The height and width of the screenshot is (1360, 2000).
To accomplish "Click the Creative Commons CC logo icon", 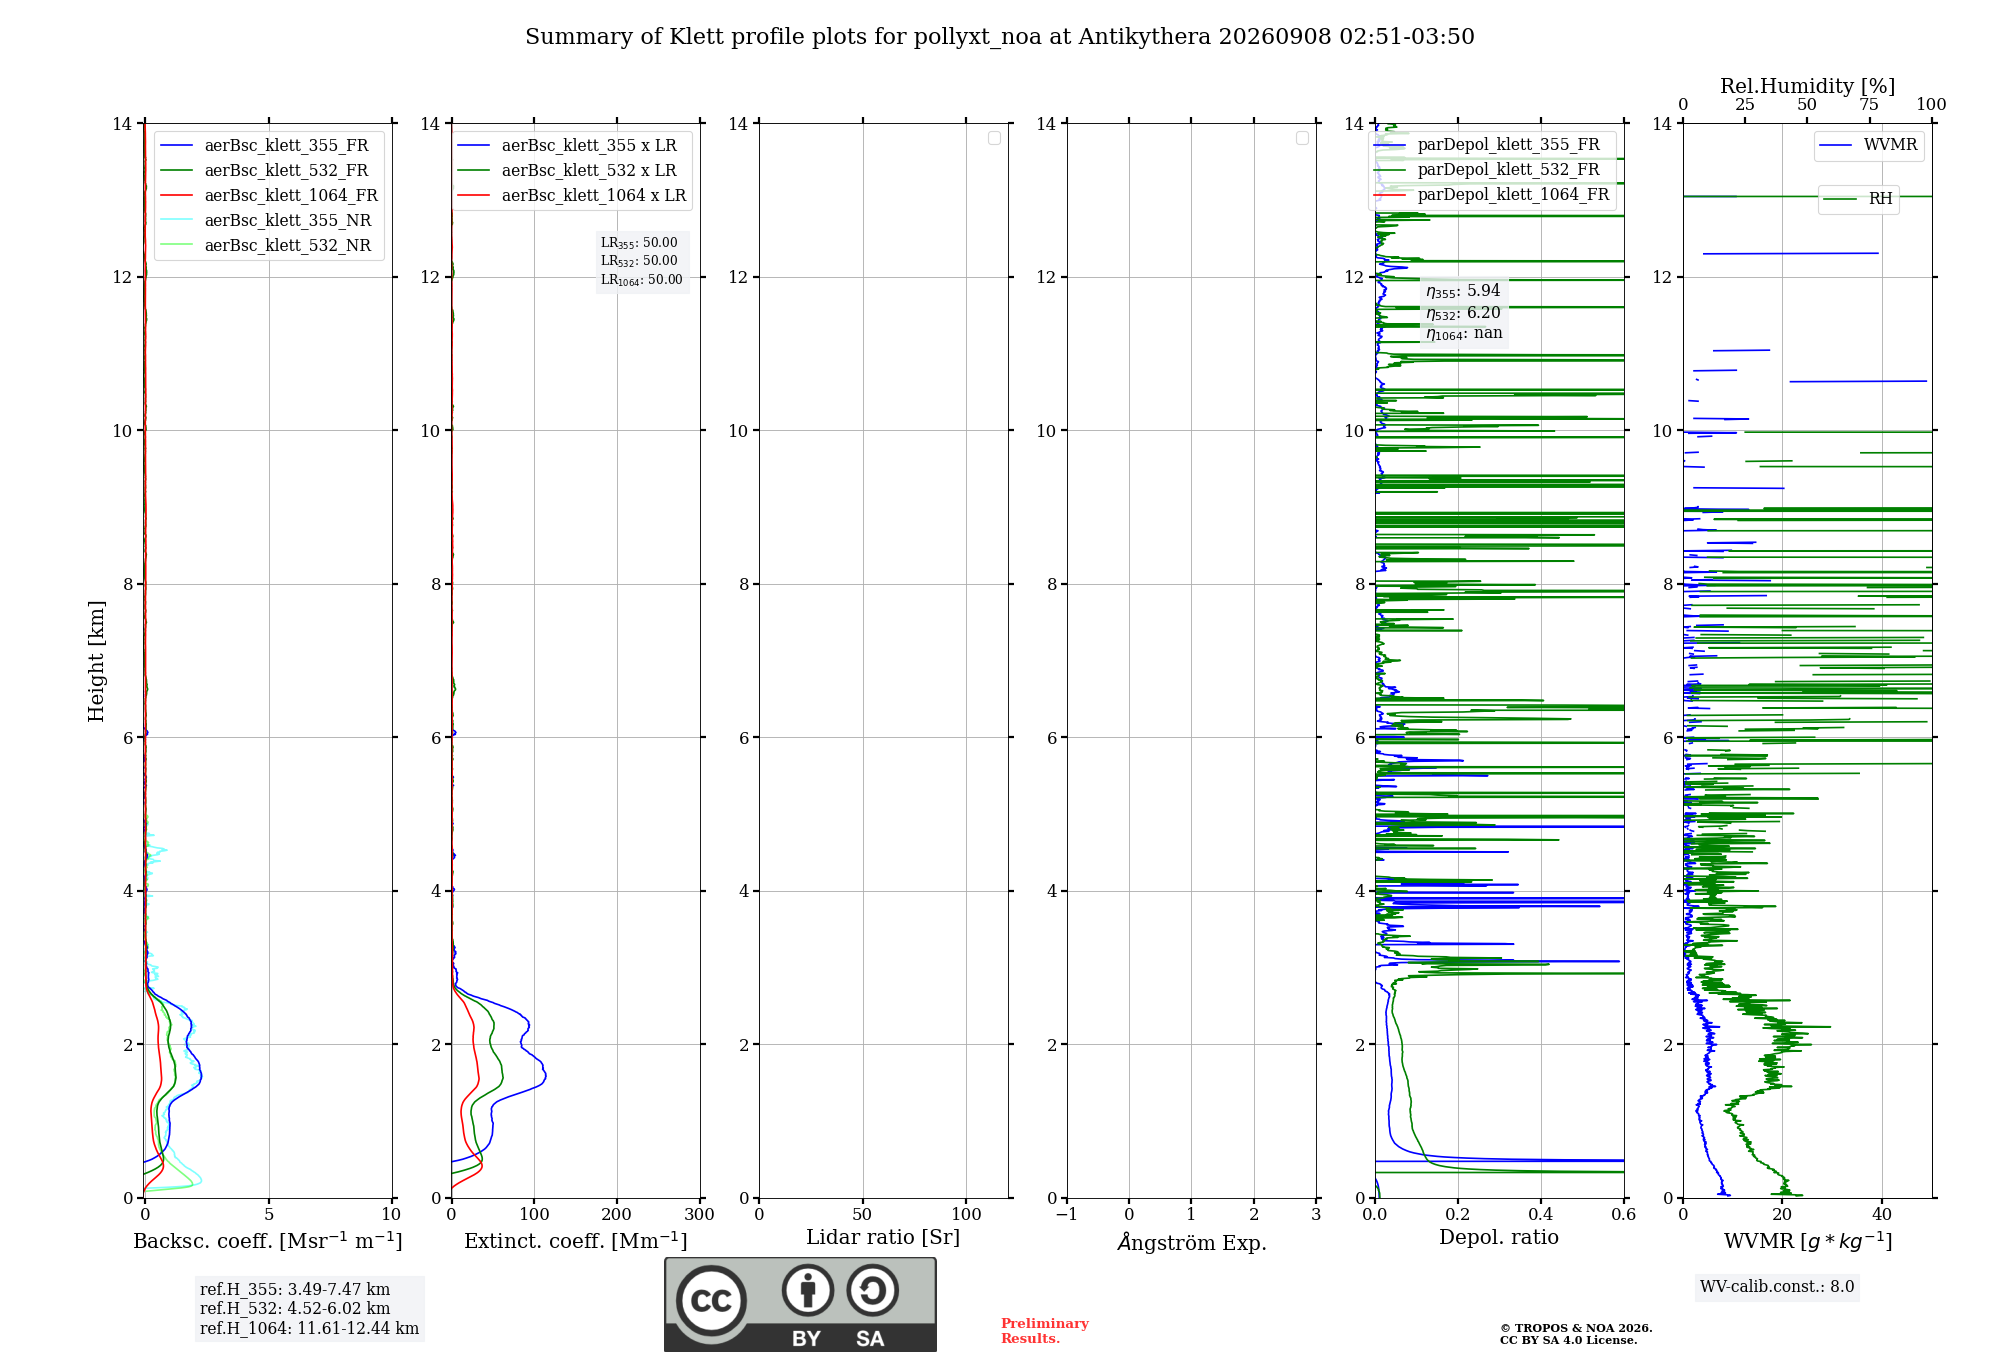I will coord(711,1300).
